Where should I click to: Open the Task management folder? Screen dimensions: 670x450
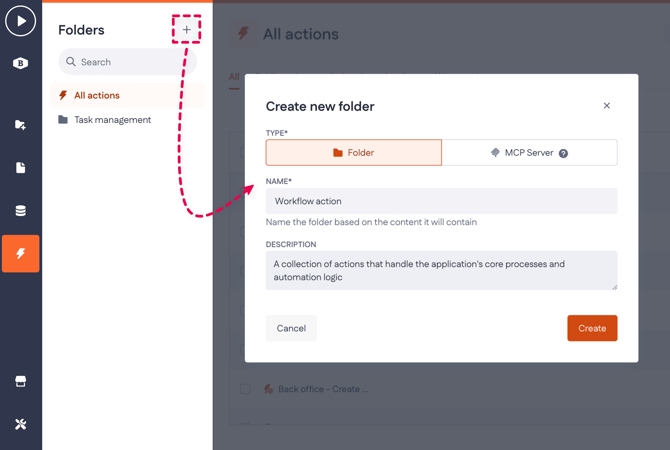(112, 120)
